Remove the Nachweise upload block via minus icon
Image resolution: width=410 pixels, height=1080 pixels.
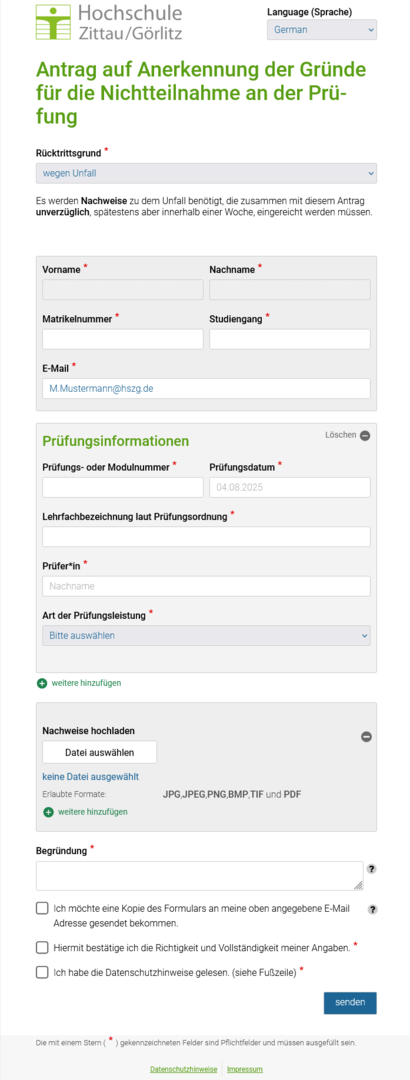[x=367, y=736]
